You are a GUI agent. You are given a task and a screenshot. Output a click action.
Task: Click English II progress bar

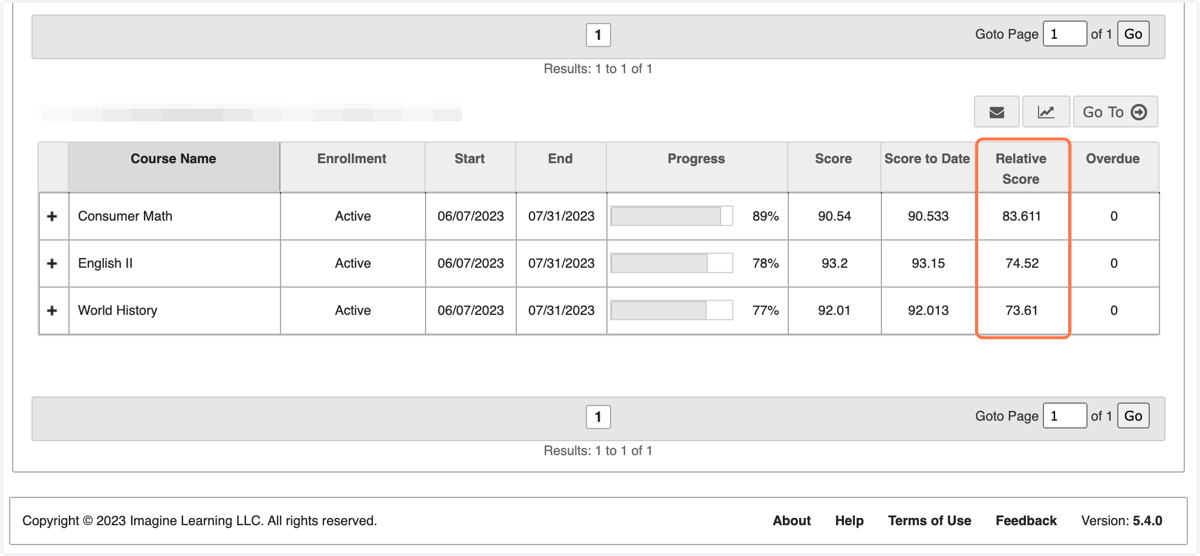(672, 263)
